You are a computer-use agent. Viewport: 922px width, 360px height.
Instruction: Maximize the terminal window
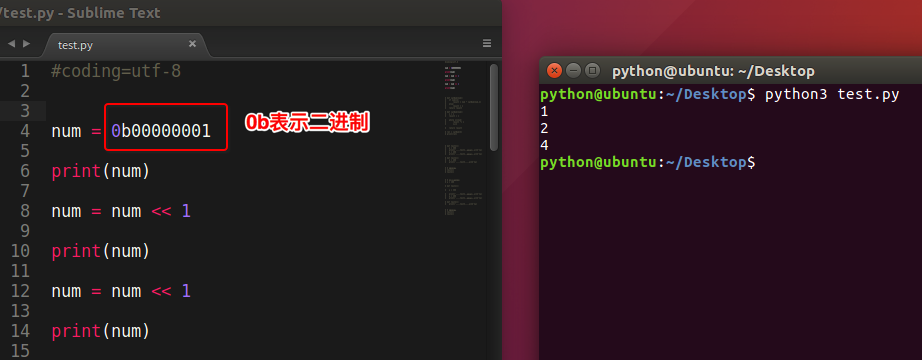[x=593, y=71]
